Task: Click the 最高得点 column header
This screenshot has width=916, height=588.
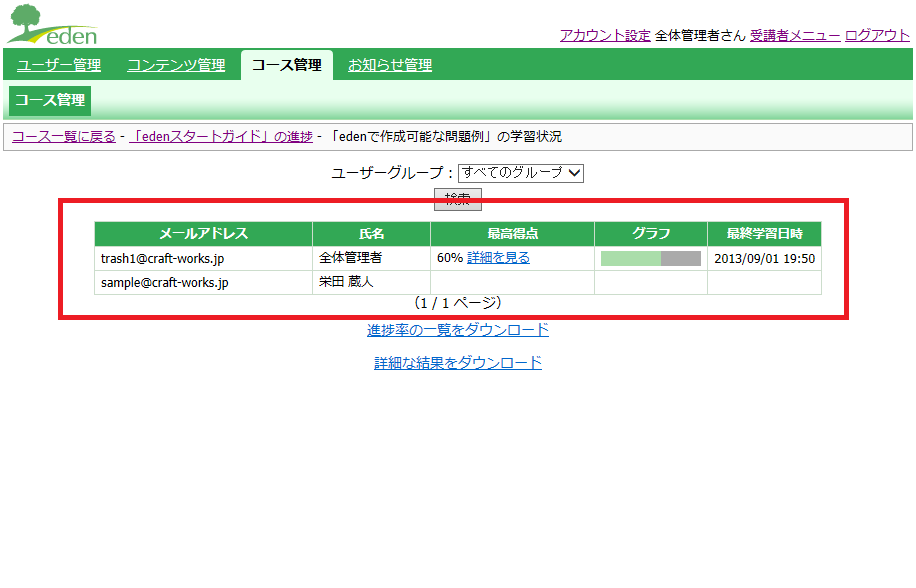Action: [x=512, y=234]
